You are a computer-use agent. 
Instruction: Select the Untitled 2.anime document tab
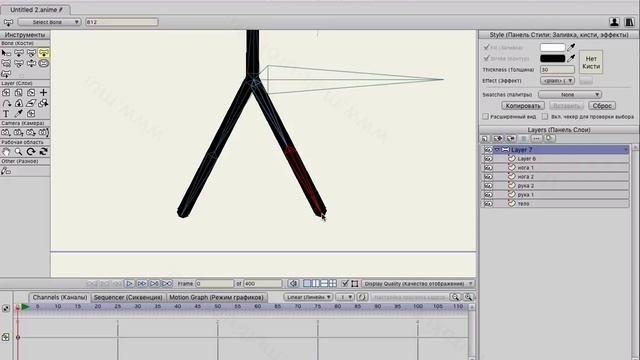[x=36, y=9]
